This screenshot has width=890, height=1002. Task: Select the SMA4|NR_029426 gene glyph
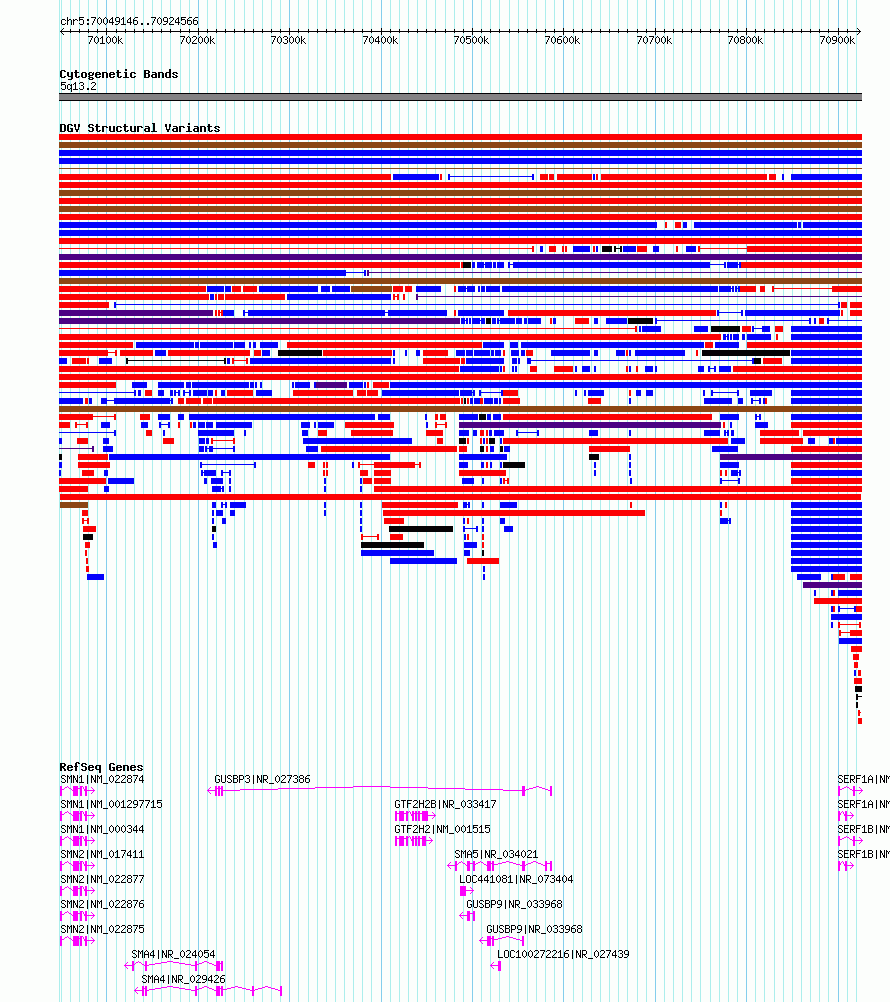208,990
